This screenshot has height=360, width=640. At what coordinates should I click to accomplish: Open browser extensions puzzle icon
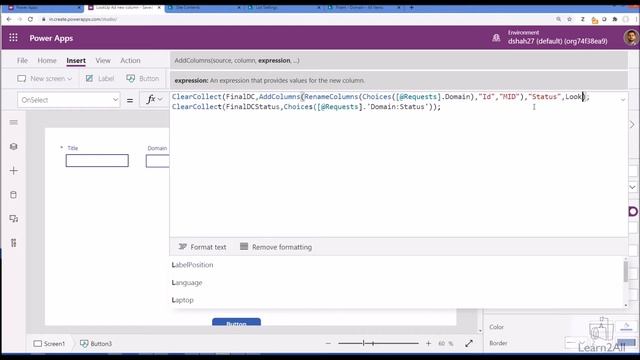point(615,19)
